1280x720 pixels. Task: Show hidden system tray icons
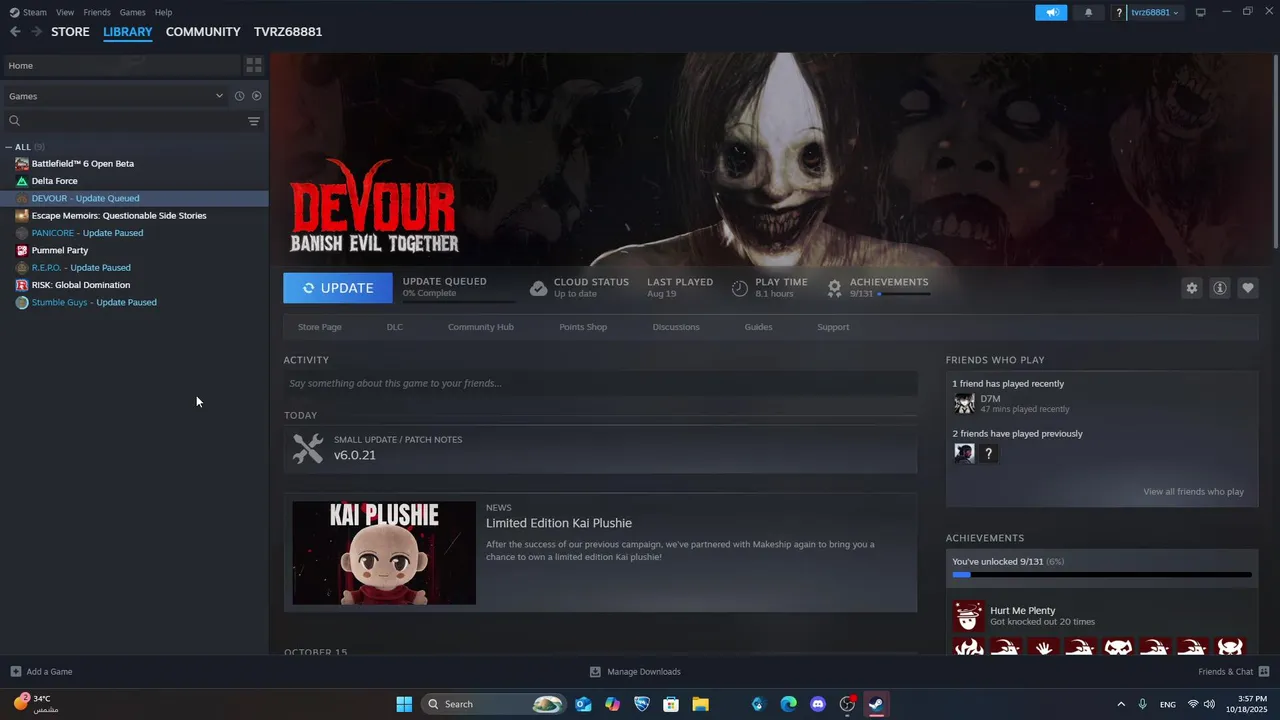tap(1121, 704)
